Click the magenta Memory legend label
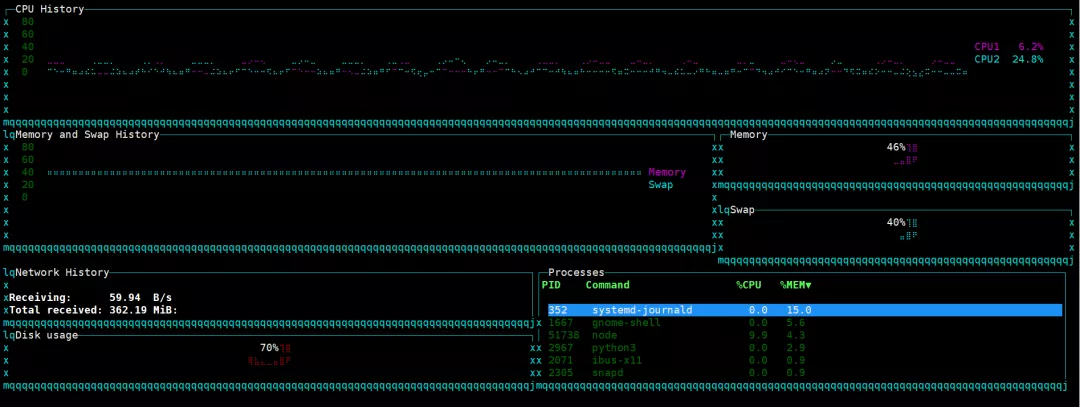1080x407 pixels. 667,172
